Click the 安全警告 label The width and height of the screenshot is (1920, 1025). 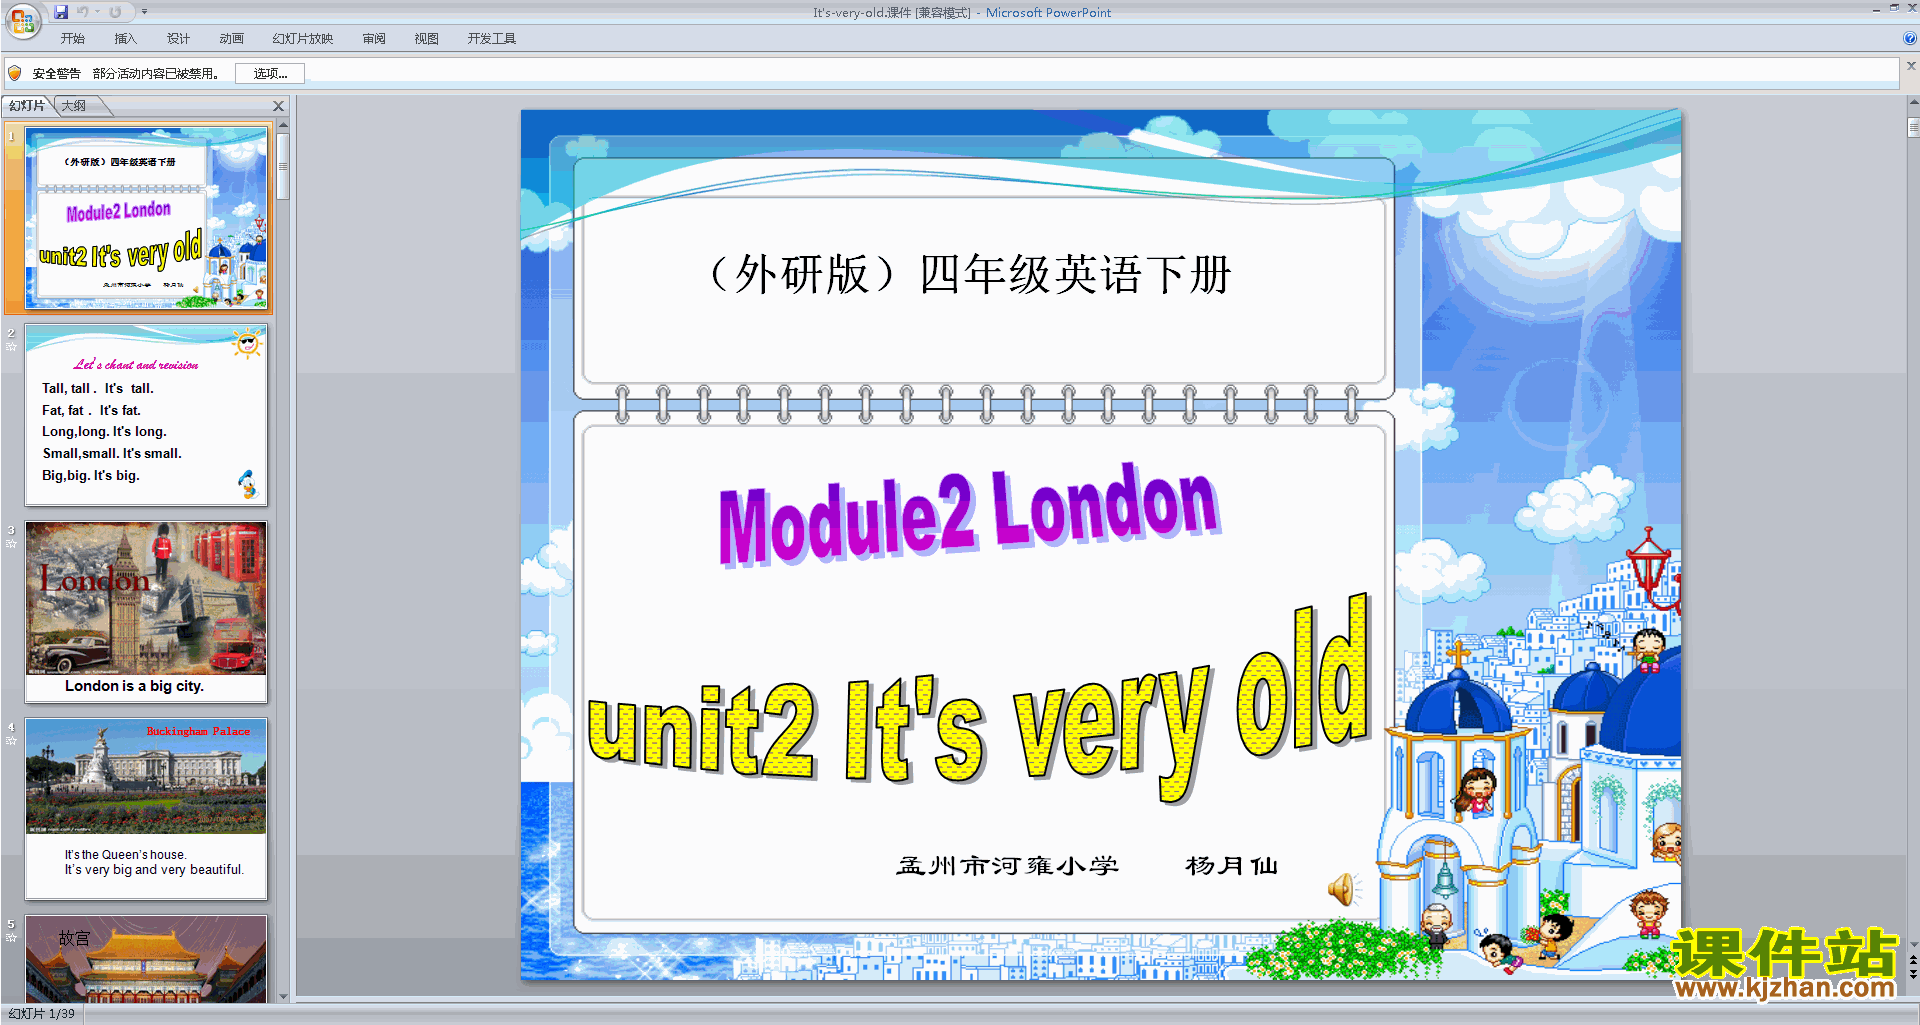click(56, 74)
